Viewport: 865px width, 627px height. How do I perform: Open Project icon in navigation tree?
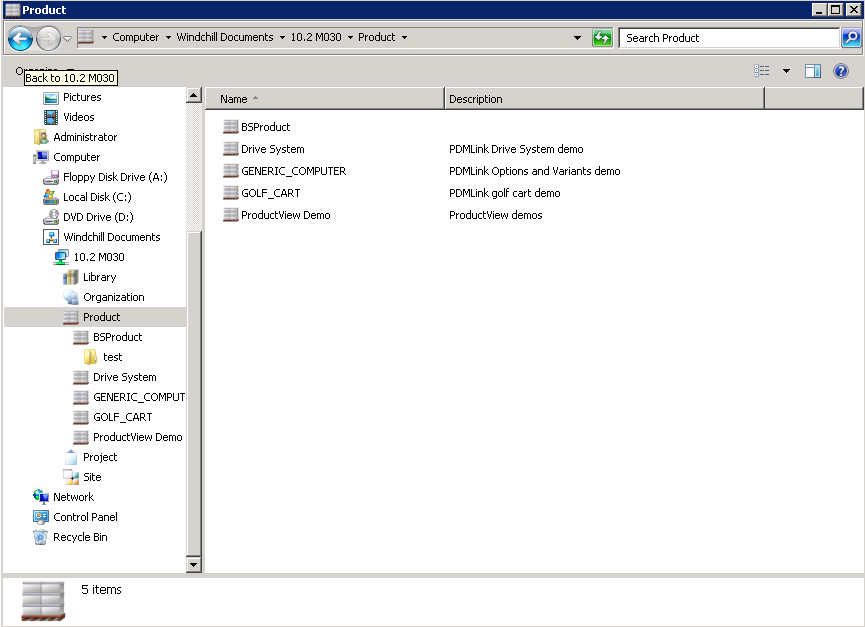(x=71, y=457)
